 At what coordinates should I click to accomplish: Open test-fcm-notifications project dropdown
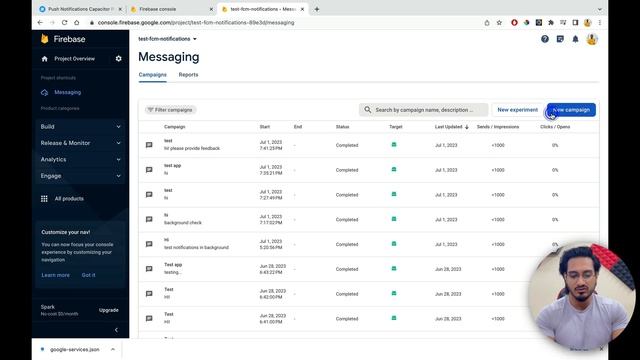(x=167, y=39)
